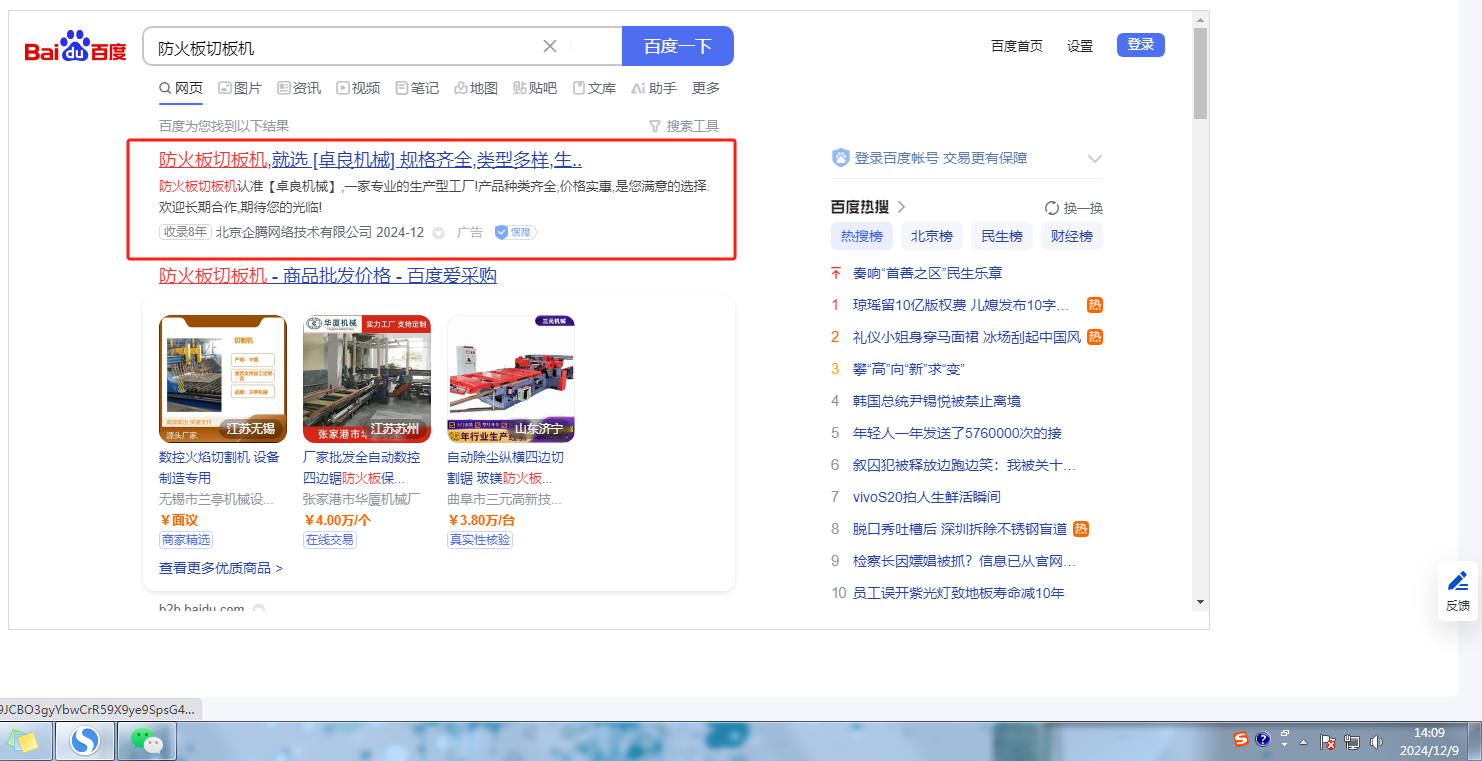Screen dimensions: 1482x761
Task: Switch to the 民生榜 tab
Action: point(1002,237)
